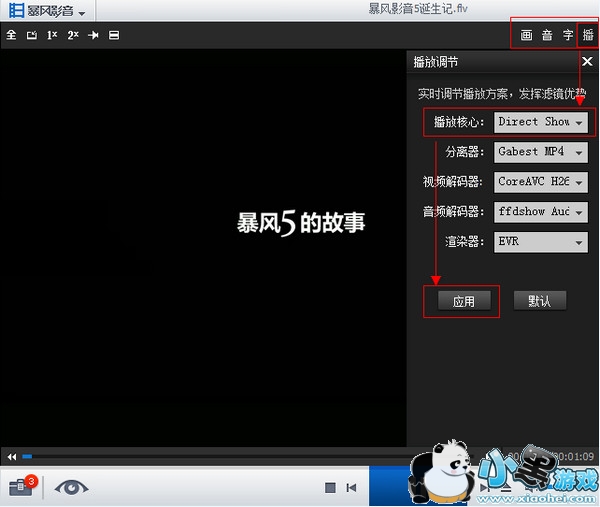Screen dimensions: 600x507
Task: Set playback size to 2x
Action: coord(73,35)
